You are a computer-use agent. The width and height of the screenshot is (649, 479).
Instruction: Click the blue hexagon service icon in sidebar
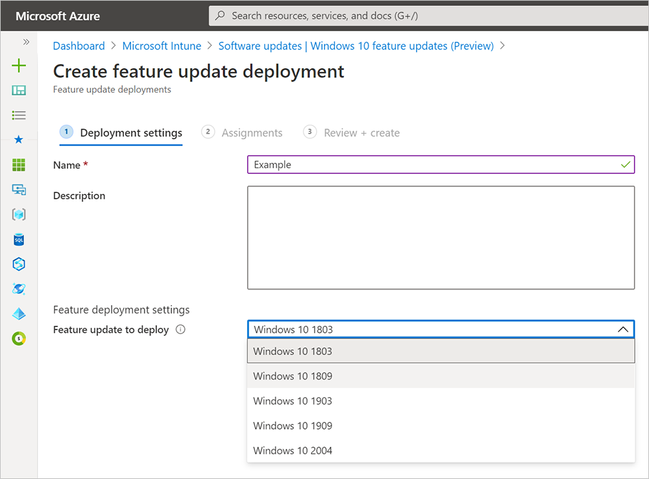pos(19,264)
